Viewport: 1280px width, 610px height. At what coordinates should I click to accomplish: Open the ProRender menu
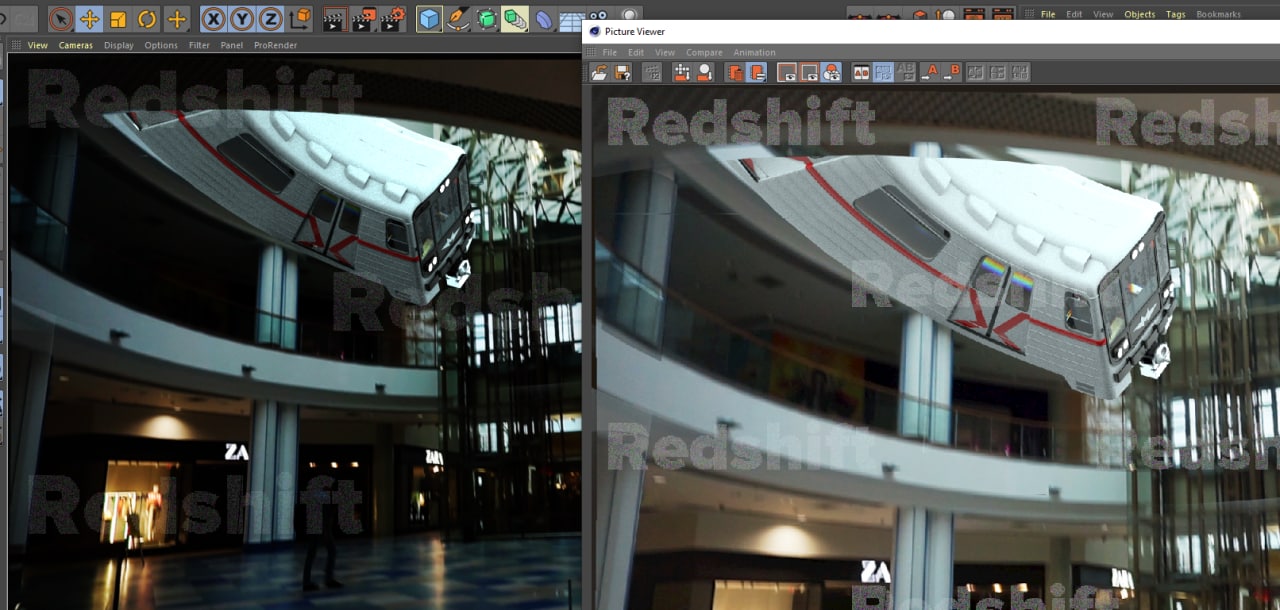pyautogui.click(x=275, y=45)
